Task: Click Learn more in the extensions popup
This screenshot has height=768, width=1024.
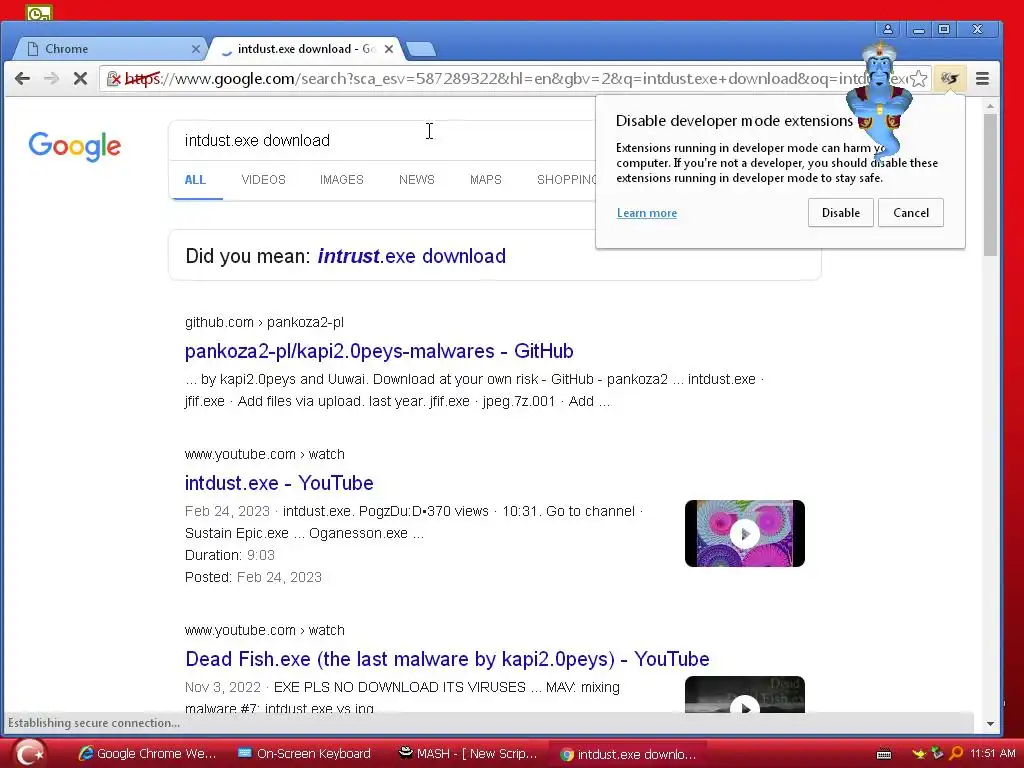Action: (x=647, y=213)
